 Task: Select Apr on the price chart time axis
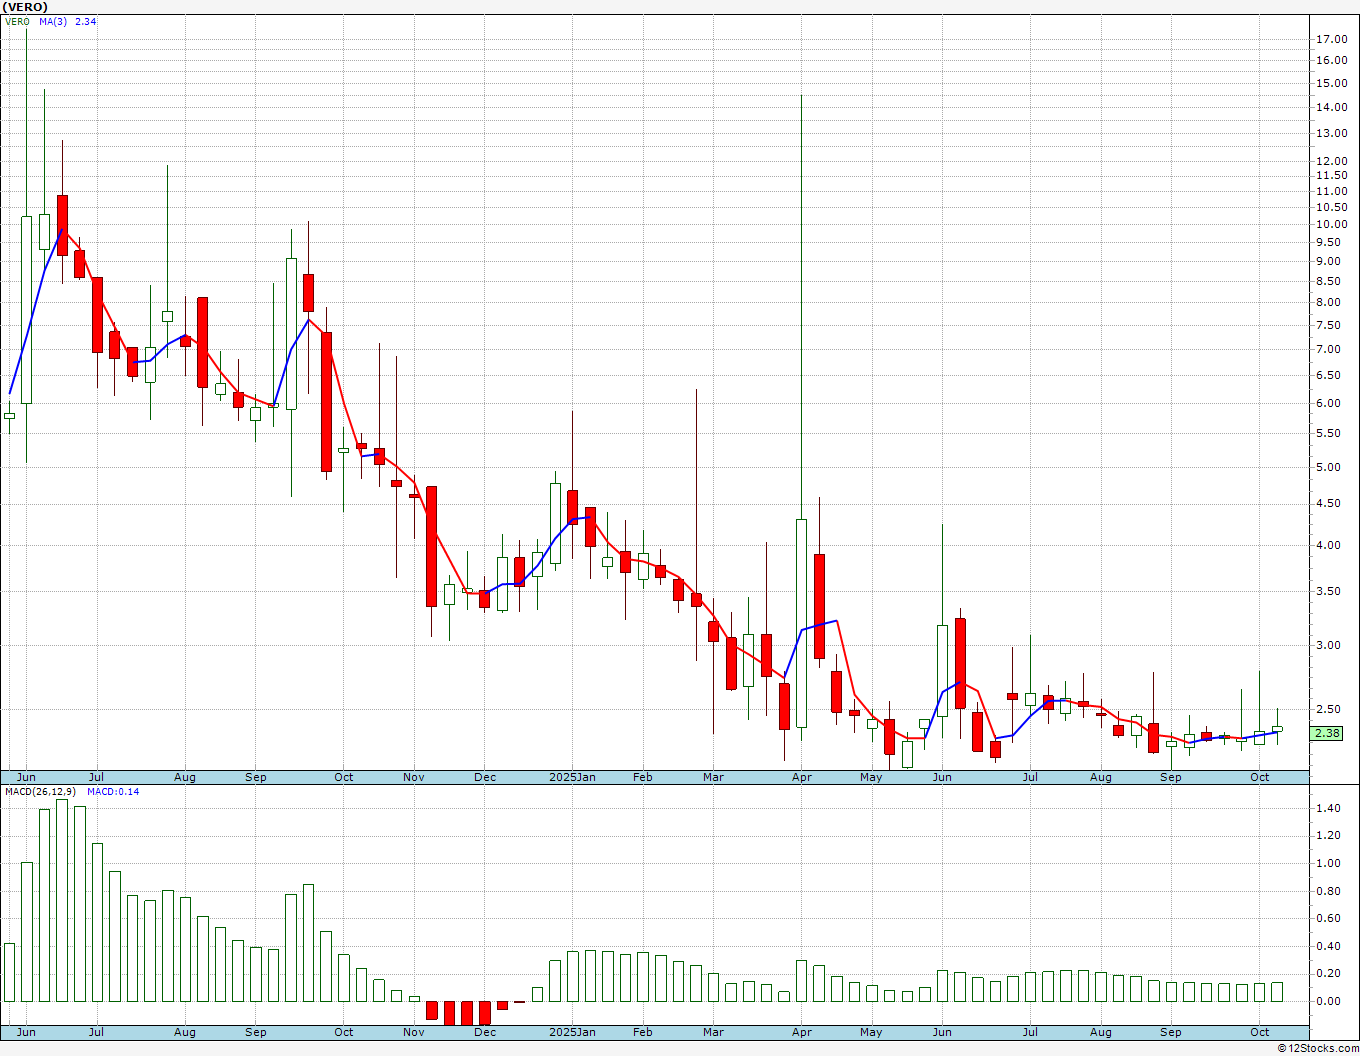pyautogui.click(x=802, y=777)
